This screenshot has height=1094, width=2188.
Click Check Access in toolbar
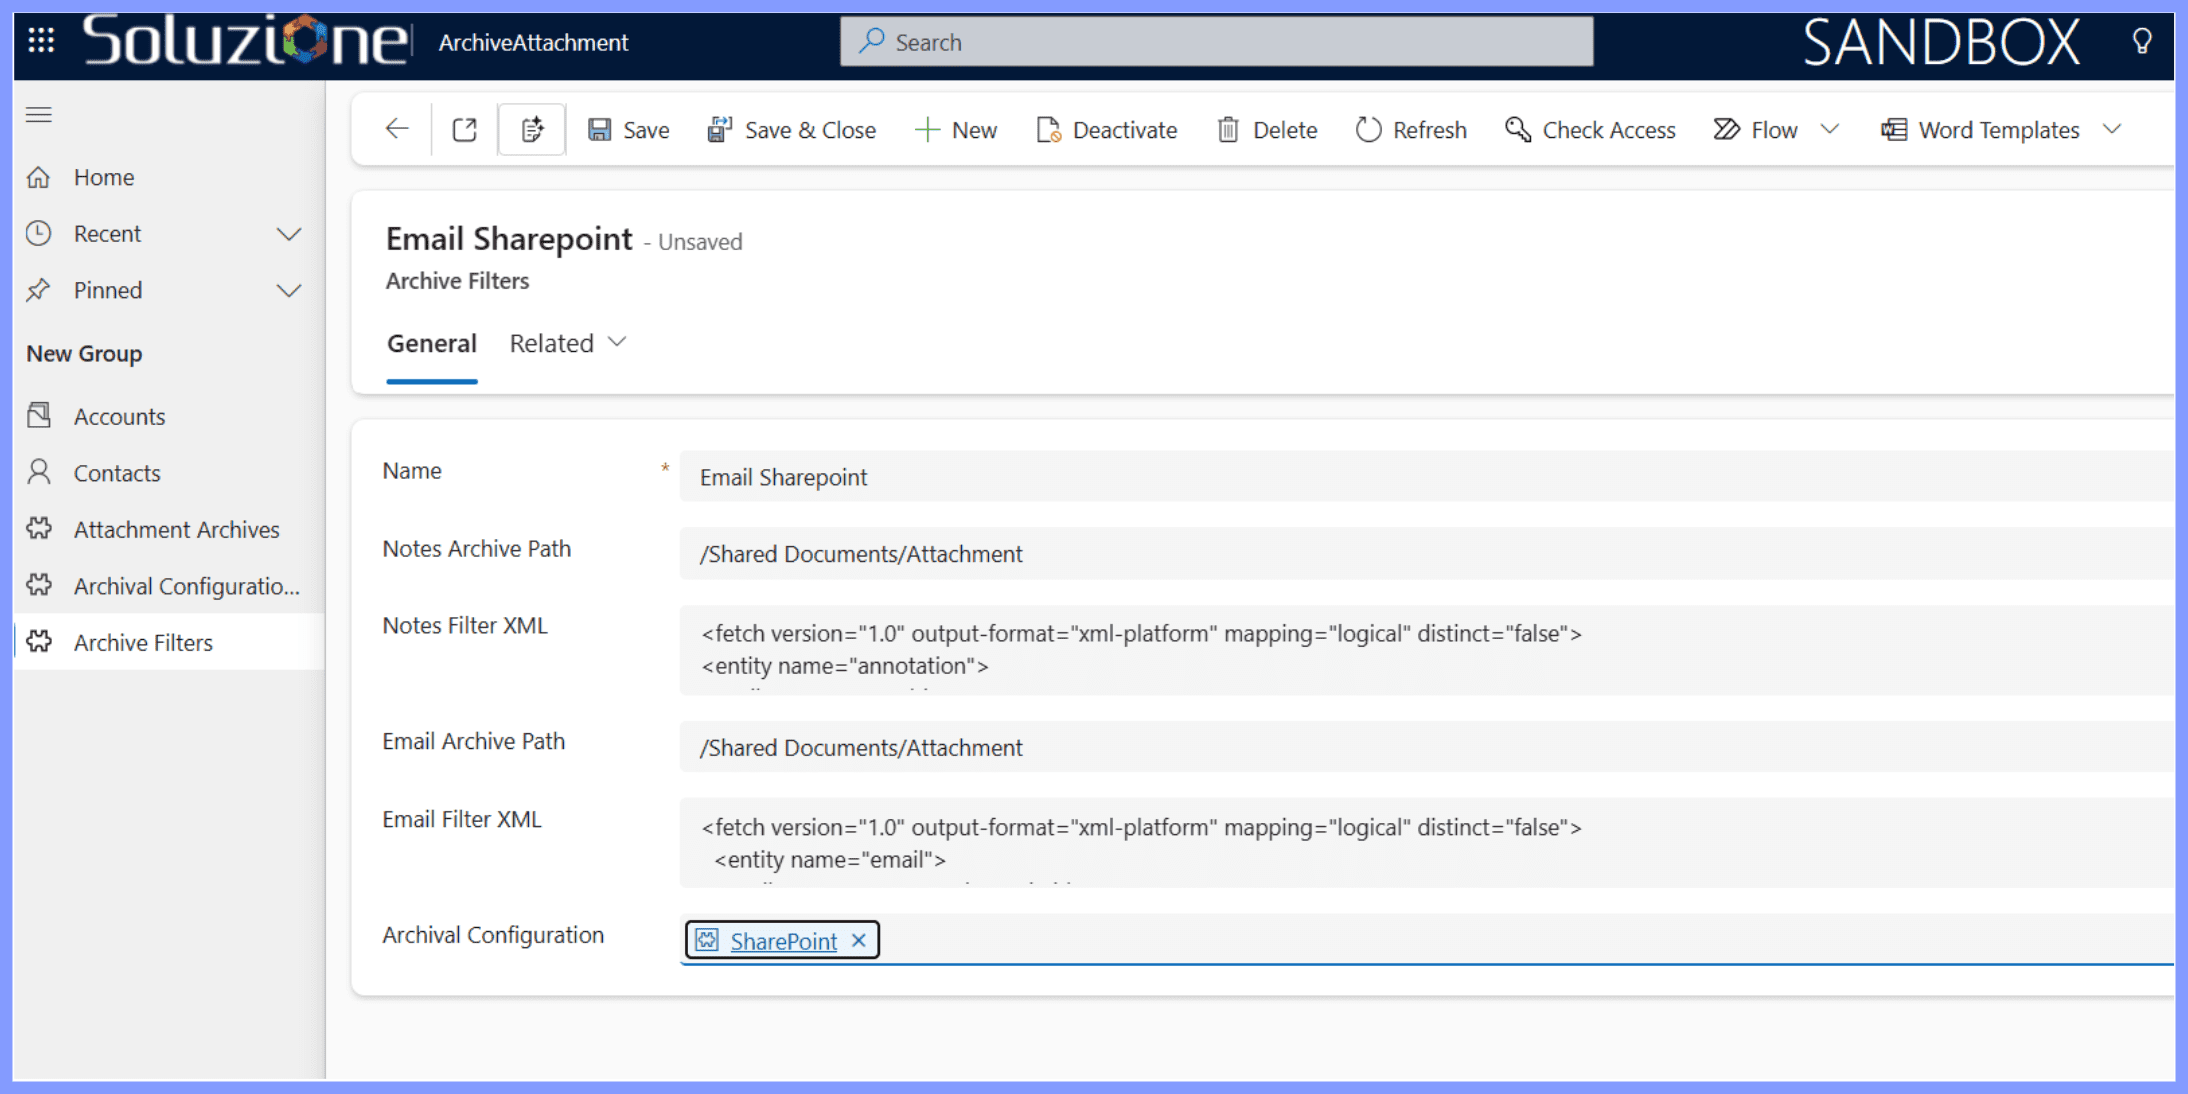tap(1590, 130)
